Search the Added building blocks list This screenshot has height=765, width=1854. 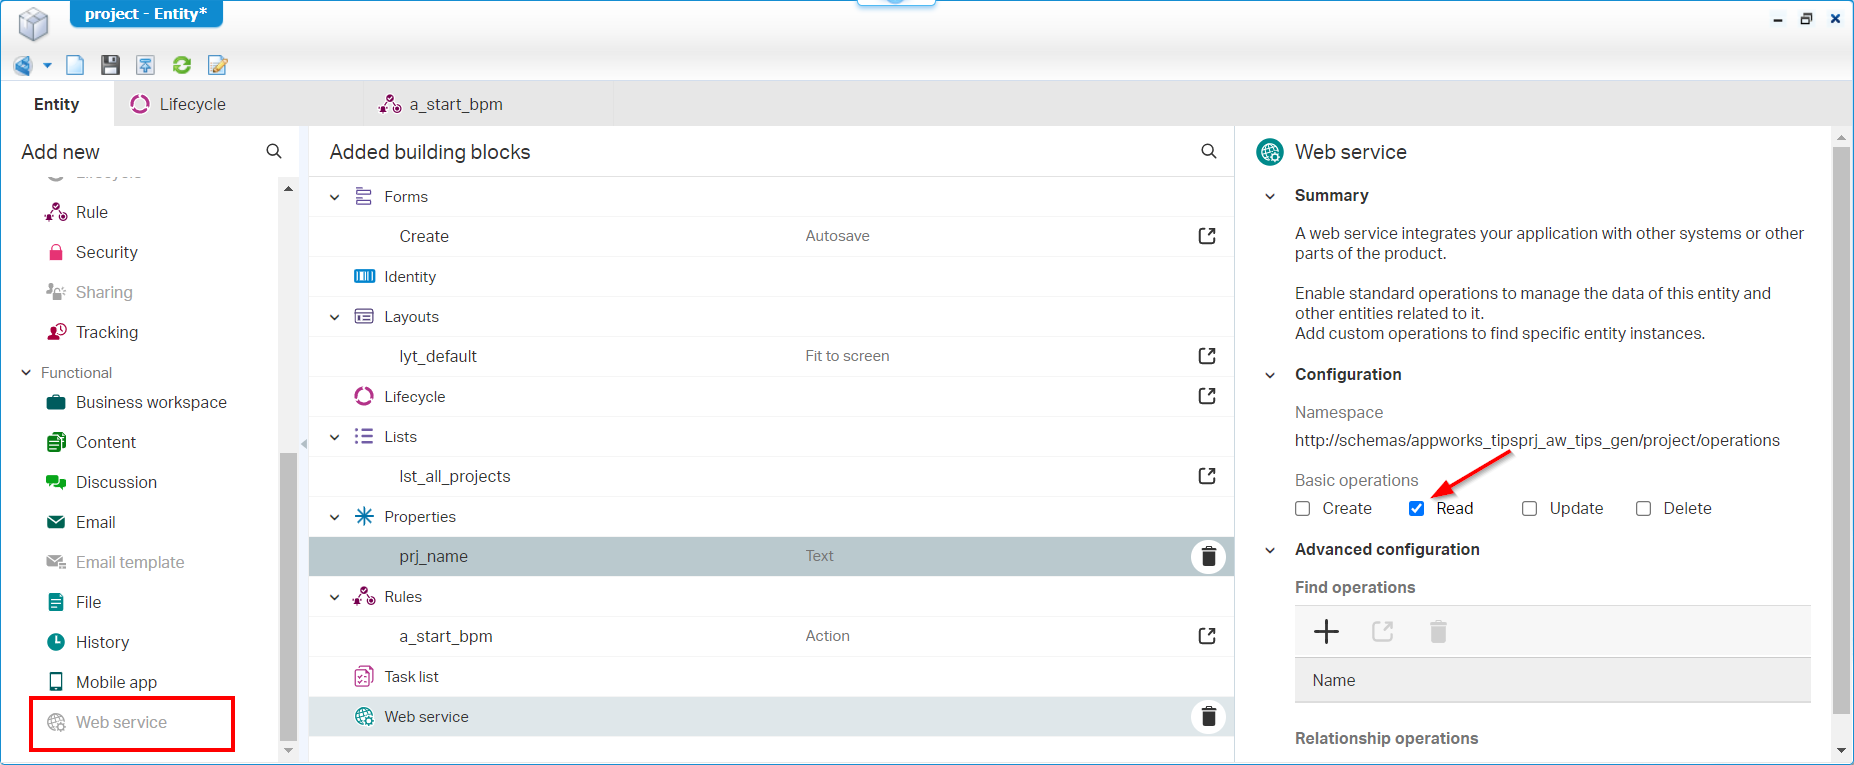(x=1208, y=151)
